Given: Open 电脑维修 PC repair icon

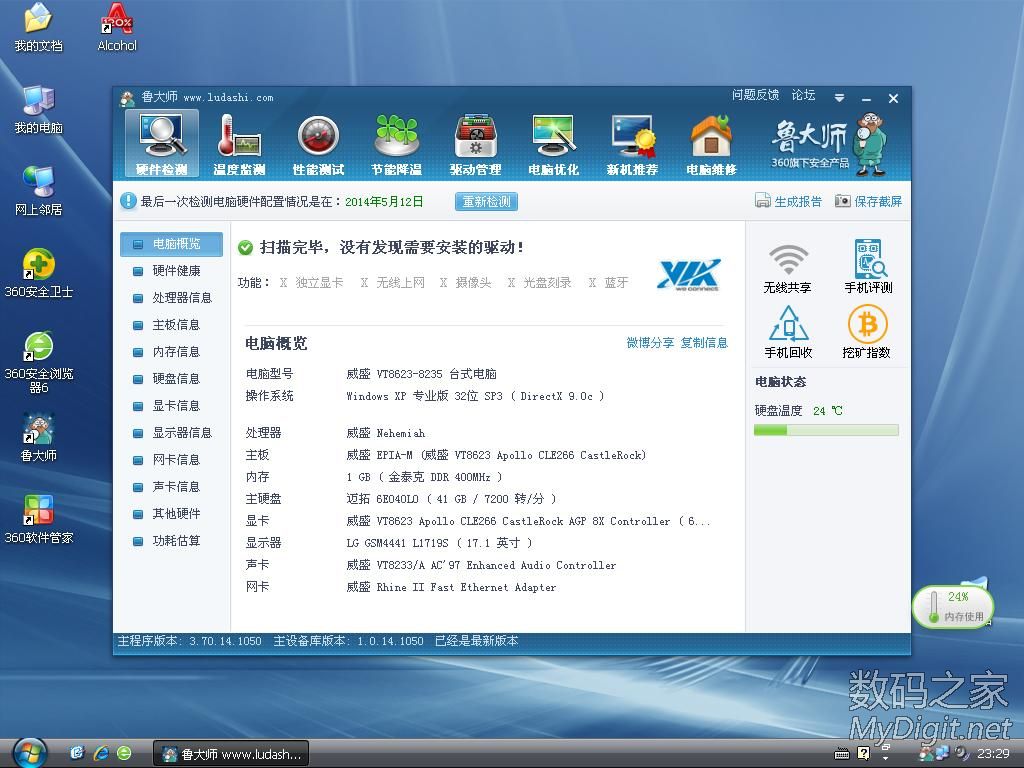Looking at the screenshot, I should click(711, 144).
